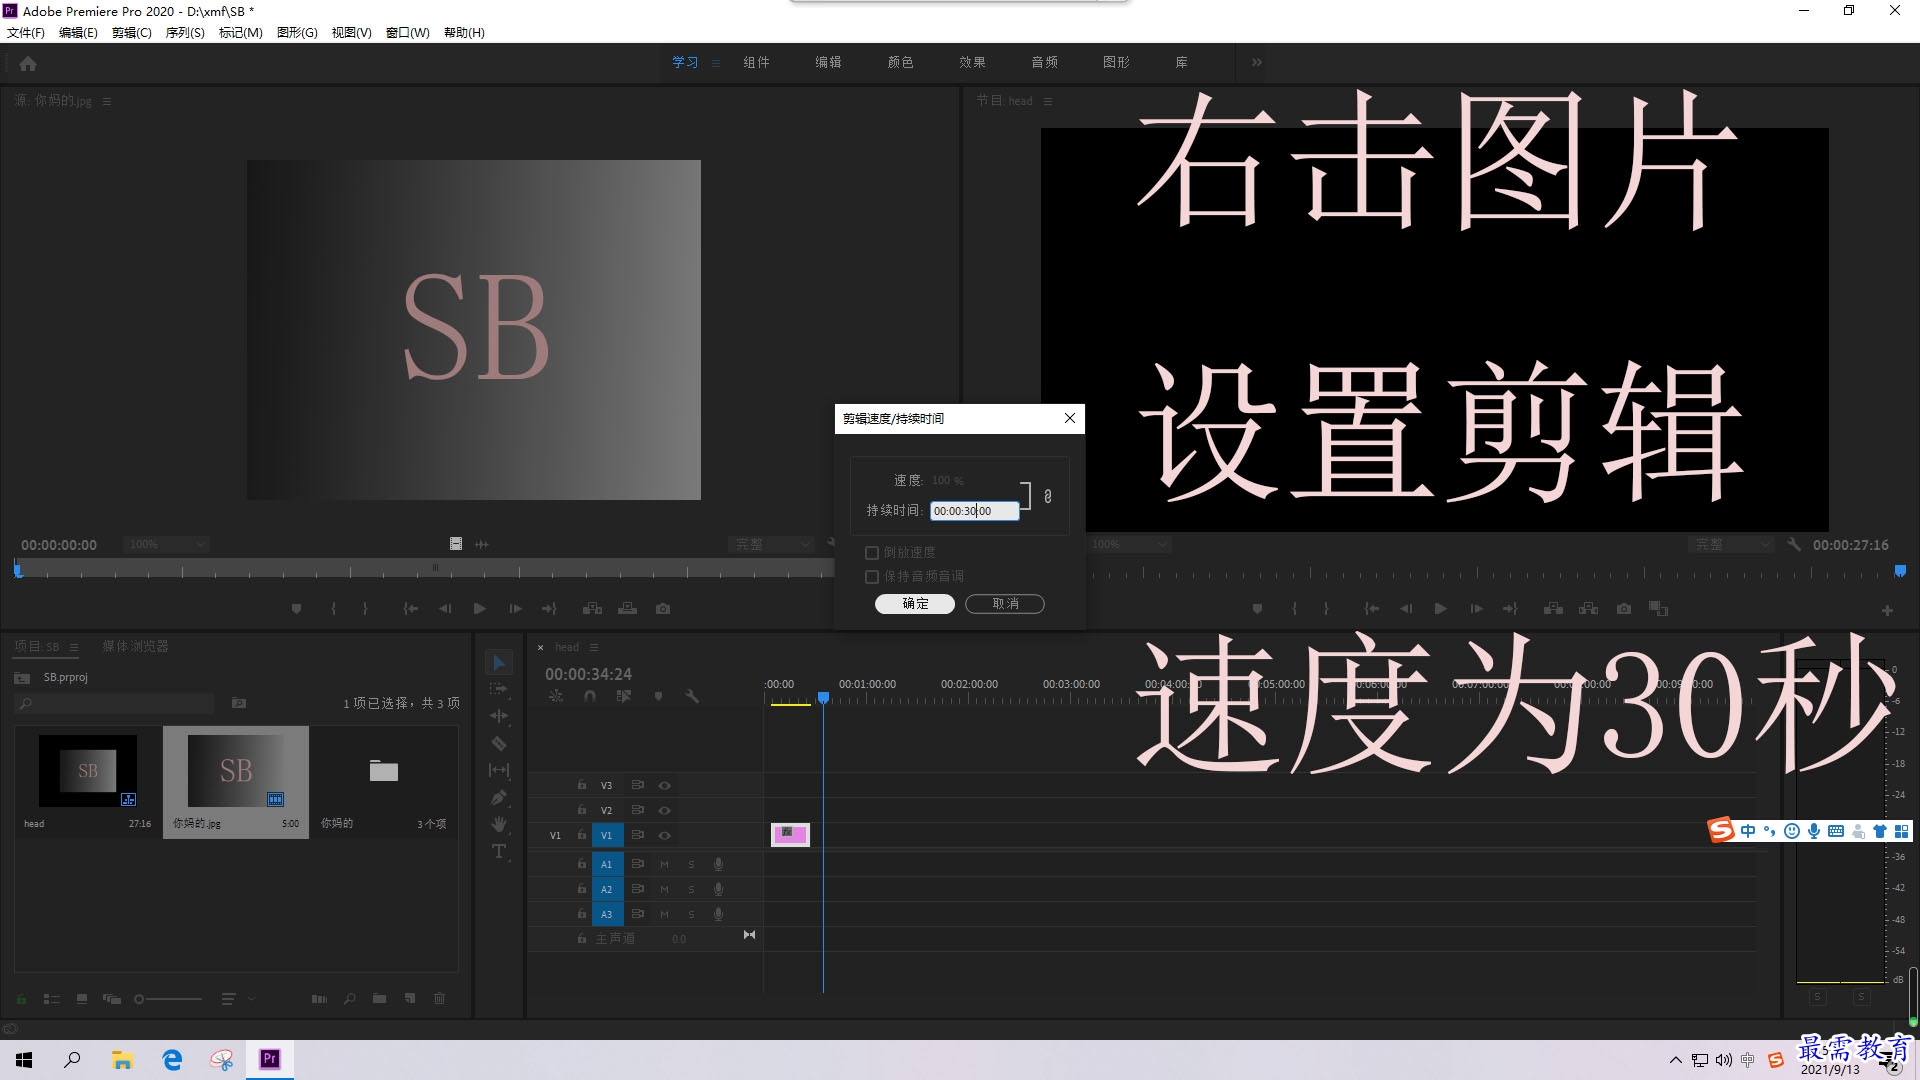
Task: Solo audio track A2
Action: click(x=691, y=889)
